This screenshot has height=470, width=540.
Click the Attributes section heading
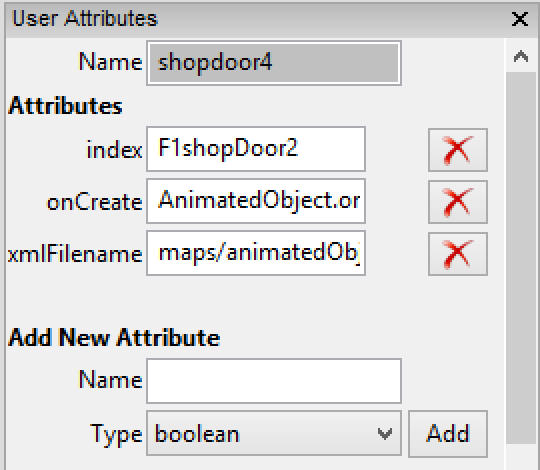(x=65, y=106)
